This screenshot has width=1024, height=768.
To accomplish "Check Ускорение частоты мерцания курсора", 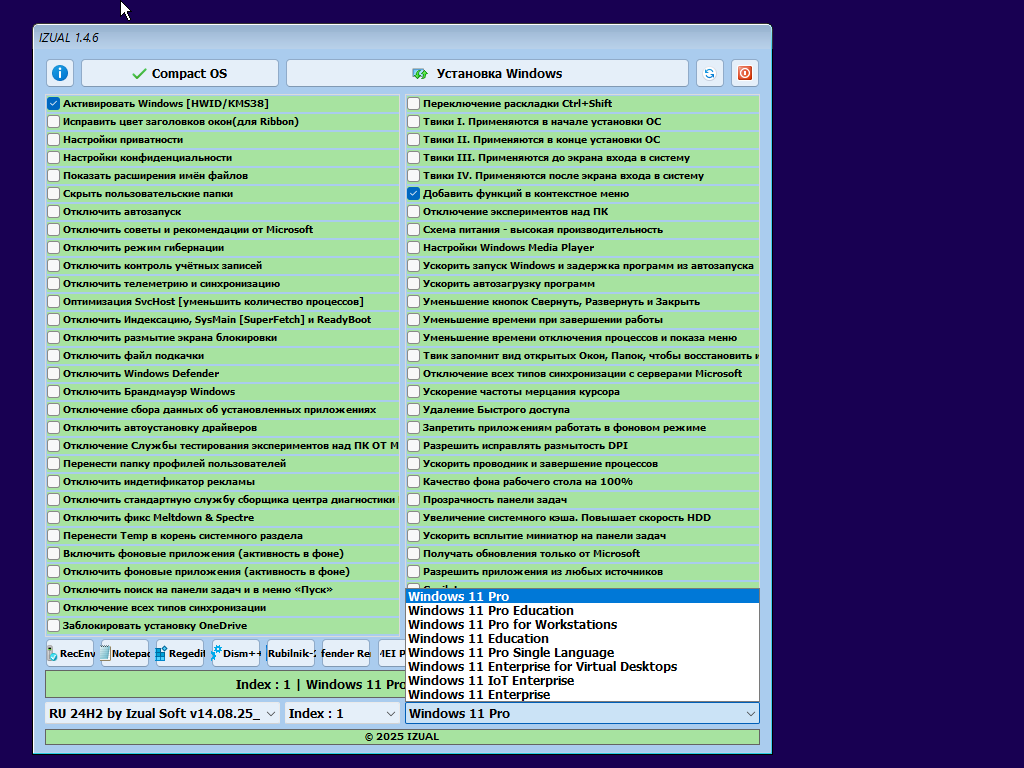I will pos(413,391).
